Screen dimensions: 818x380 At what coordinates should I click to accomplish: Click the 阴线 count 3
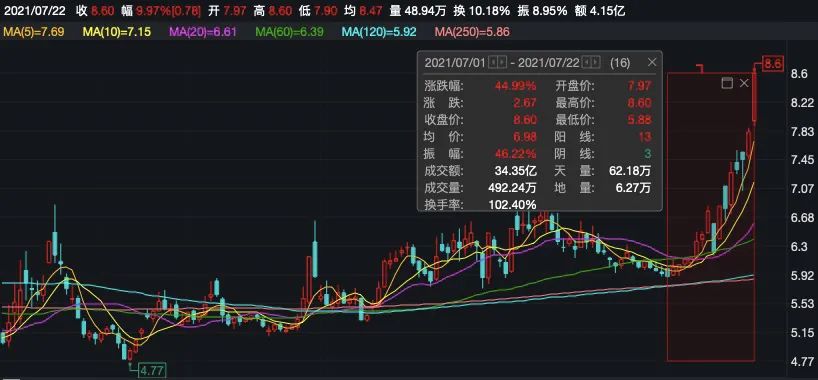pos(648,154)
